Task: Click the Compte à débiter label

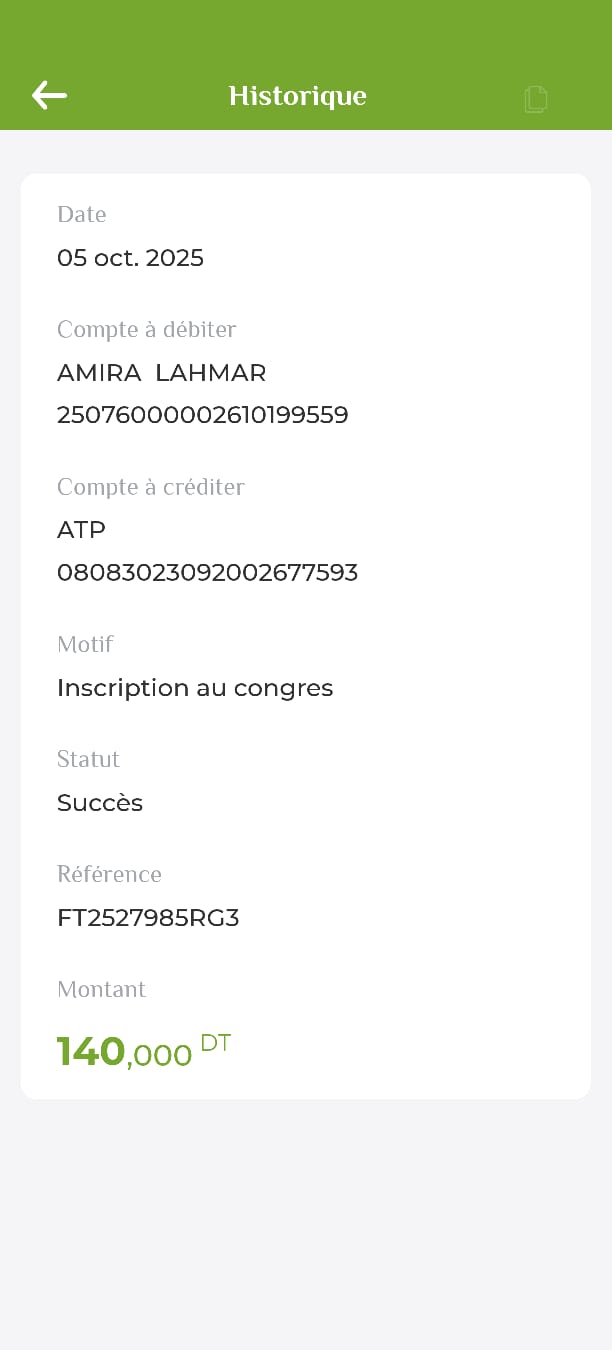Action: (146, 329)
